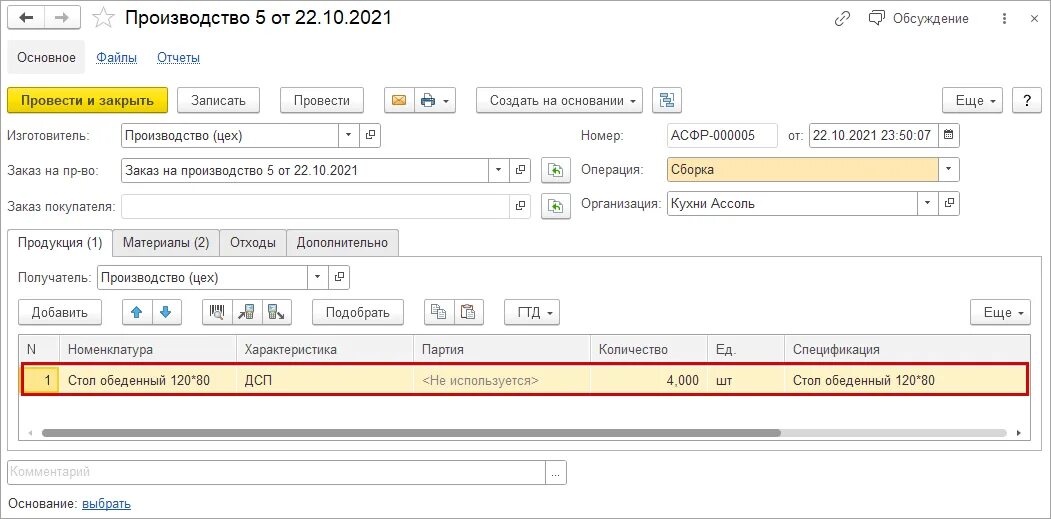This screenshot has width=1051, height=519.
Task: Open the calendar picker beside date
Action: tap(948, 135)
